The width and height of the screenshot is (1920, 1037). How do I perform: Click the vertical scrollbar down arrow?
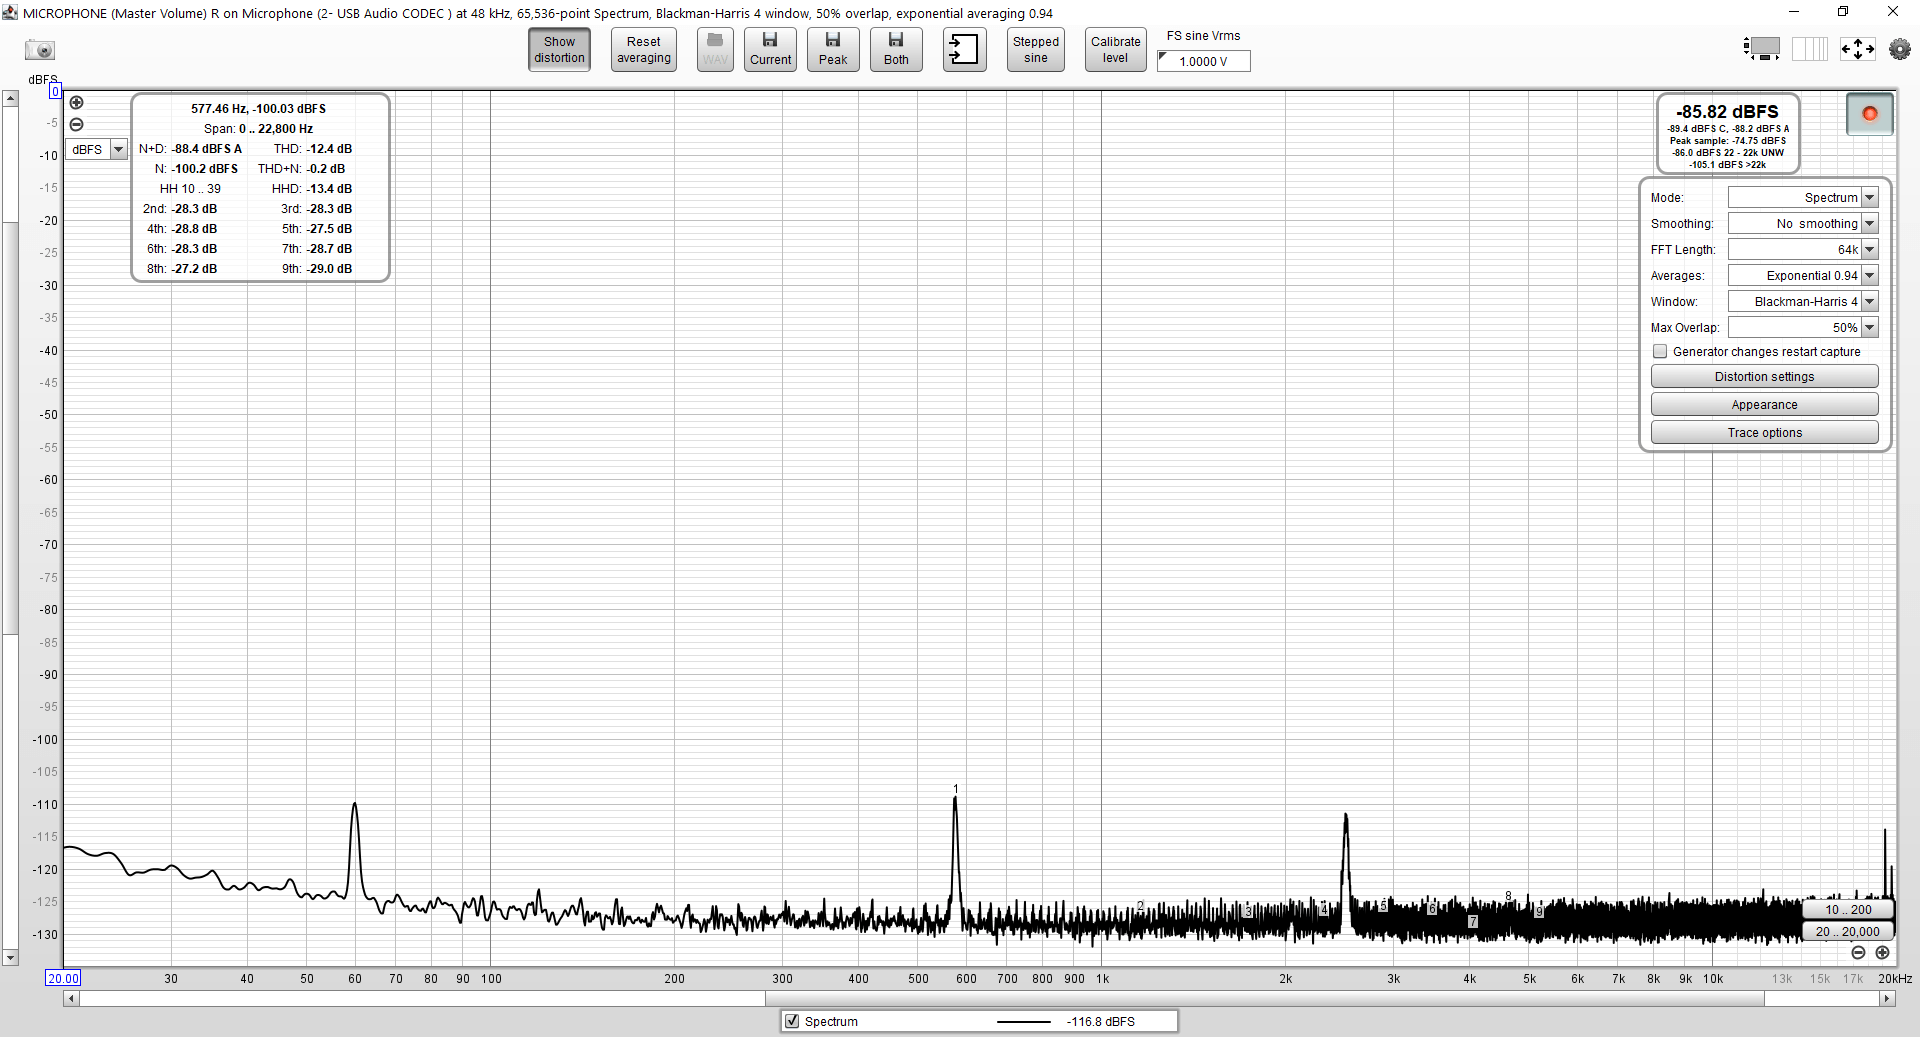[10, 958]
